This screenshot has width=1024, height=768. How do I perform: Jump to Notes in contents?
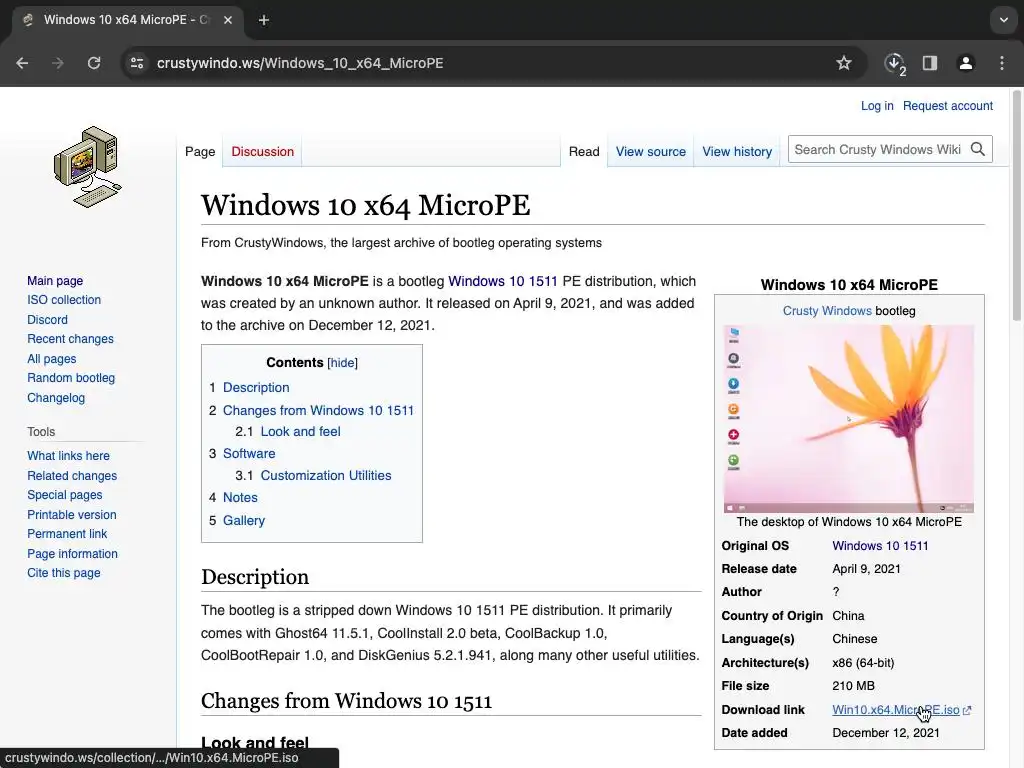(240, 497)
